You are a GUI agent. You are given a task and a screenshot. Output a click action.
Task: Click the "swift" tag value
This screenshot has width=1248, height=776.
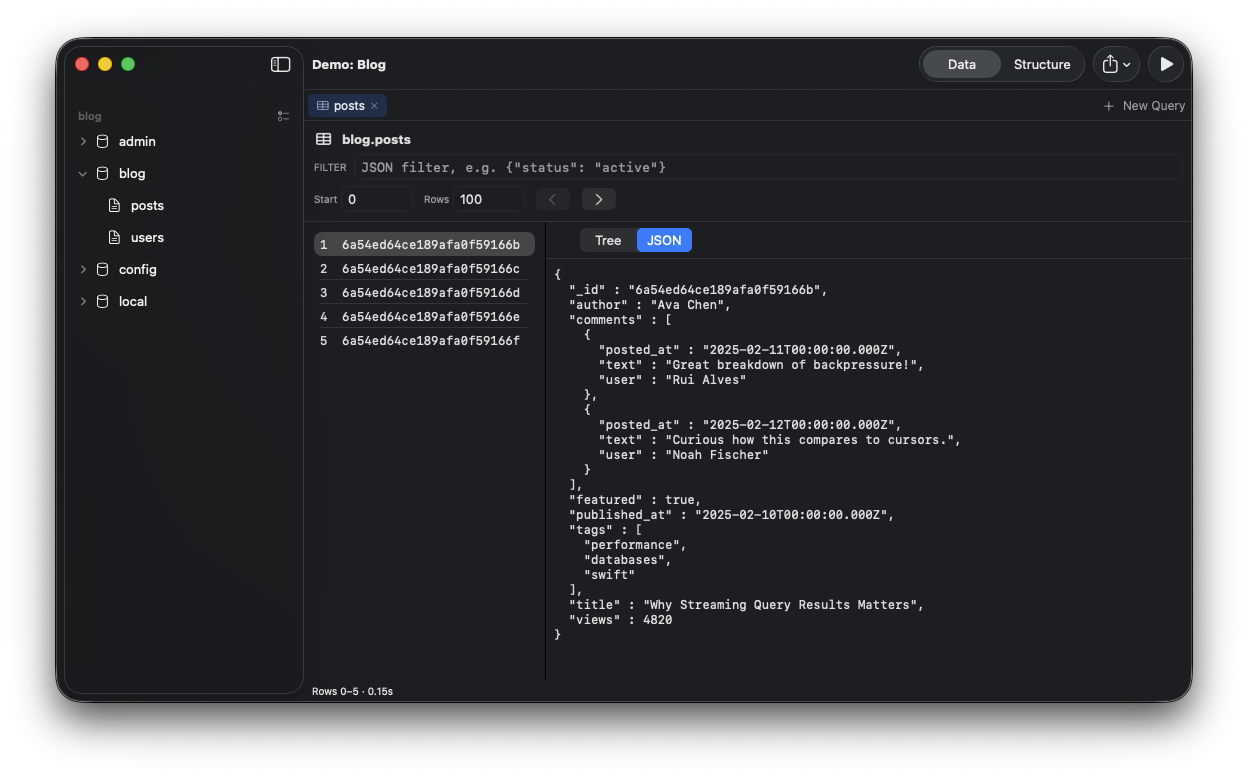click(x=609, y=575)
